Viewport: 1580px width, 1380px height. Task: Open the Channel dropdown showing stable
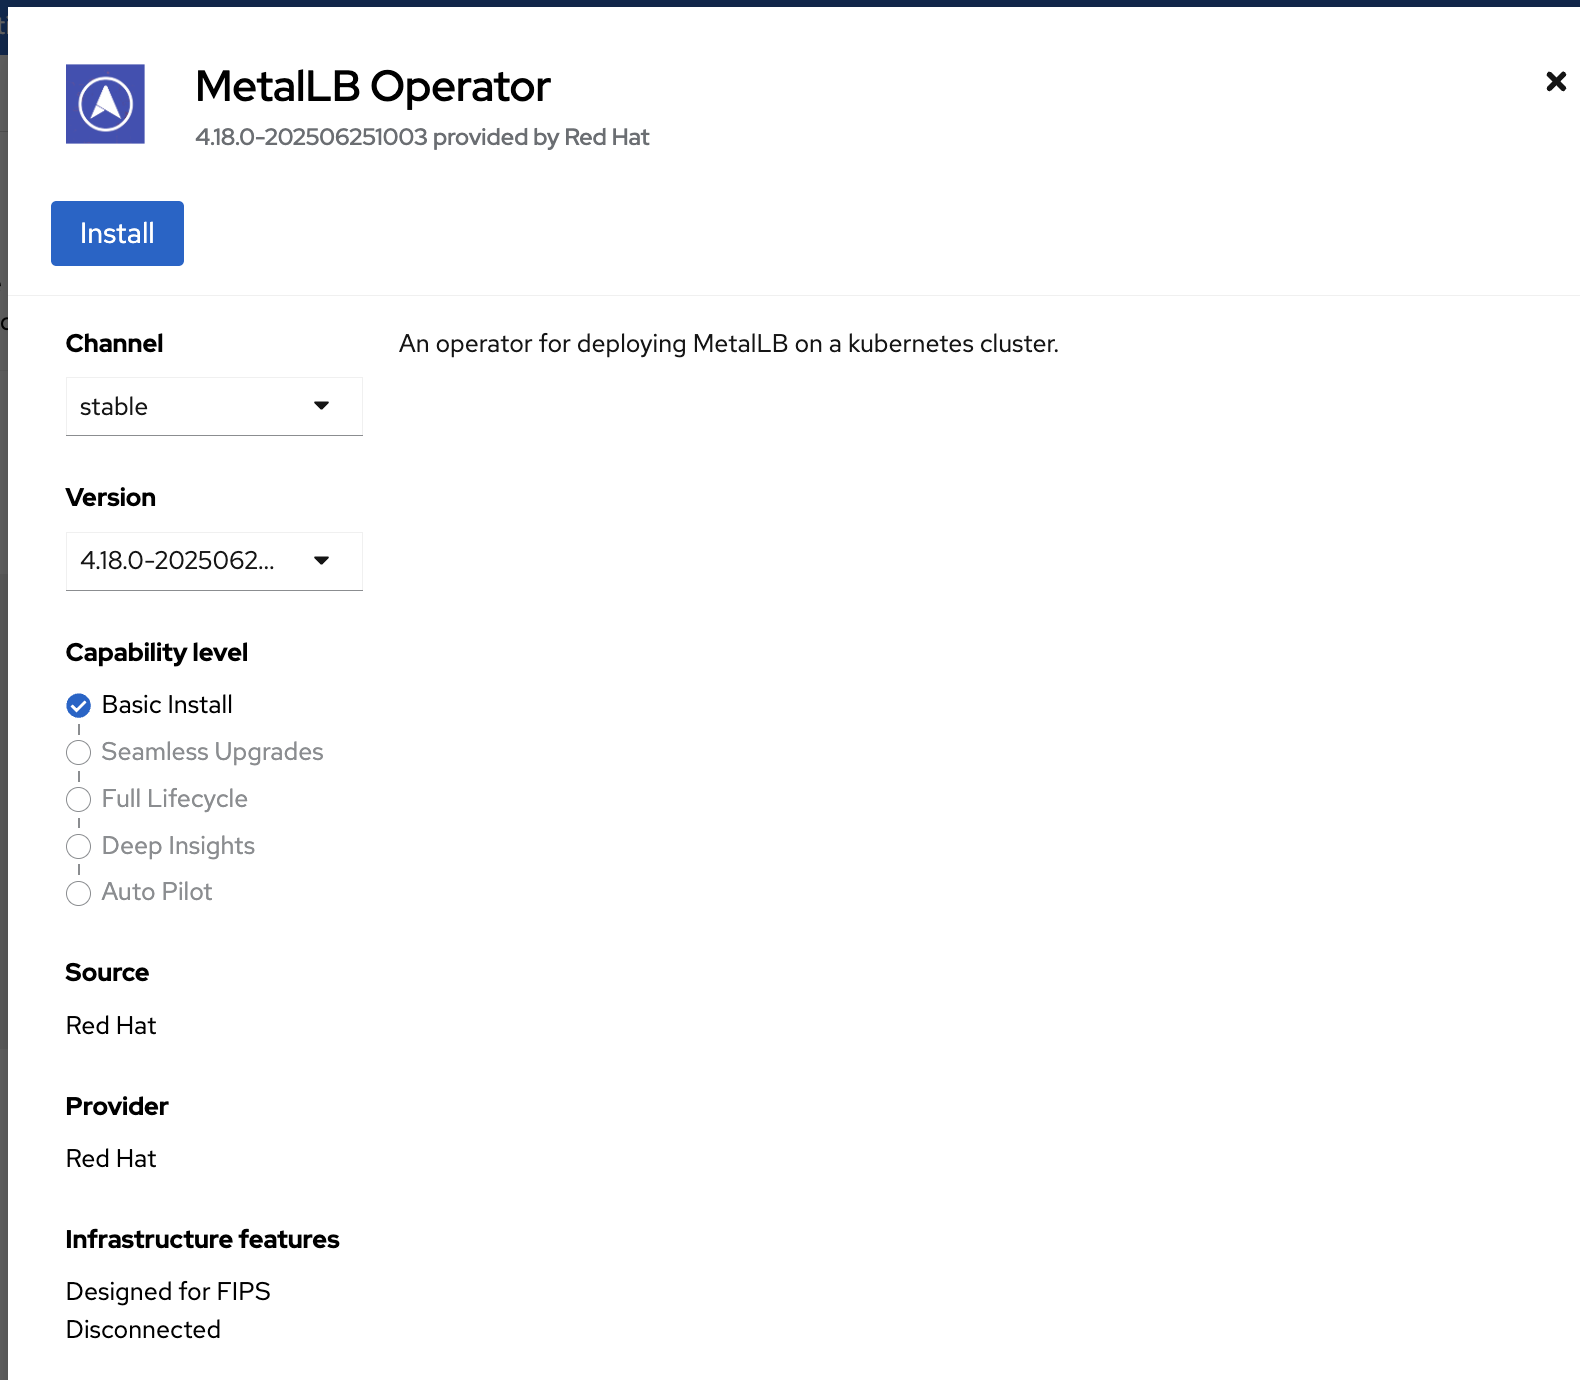click(214, 406)
